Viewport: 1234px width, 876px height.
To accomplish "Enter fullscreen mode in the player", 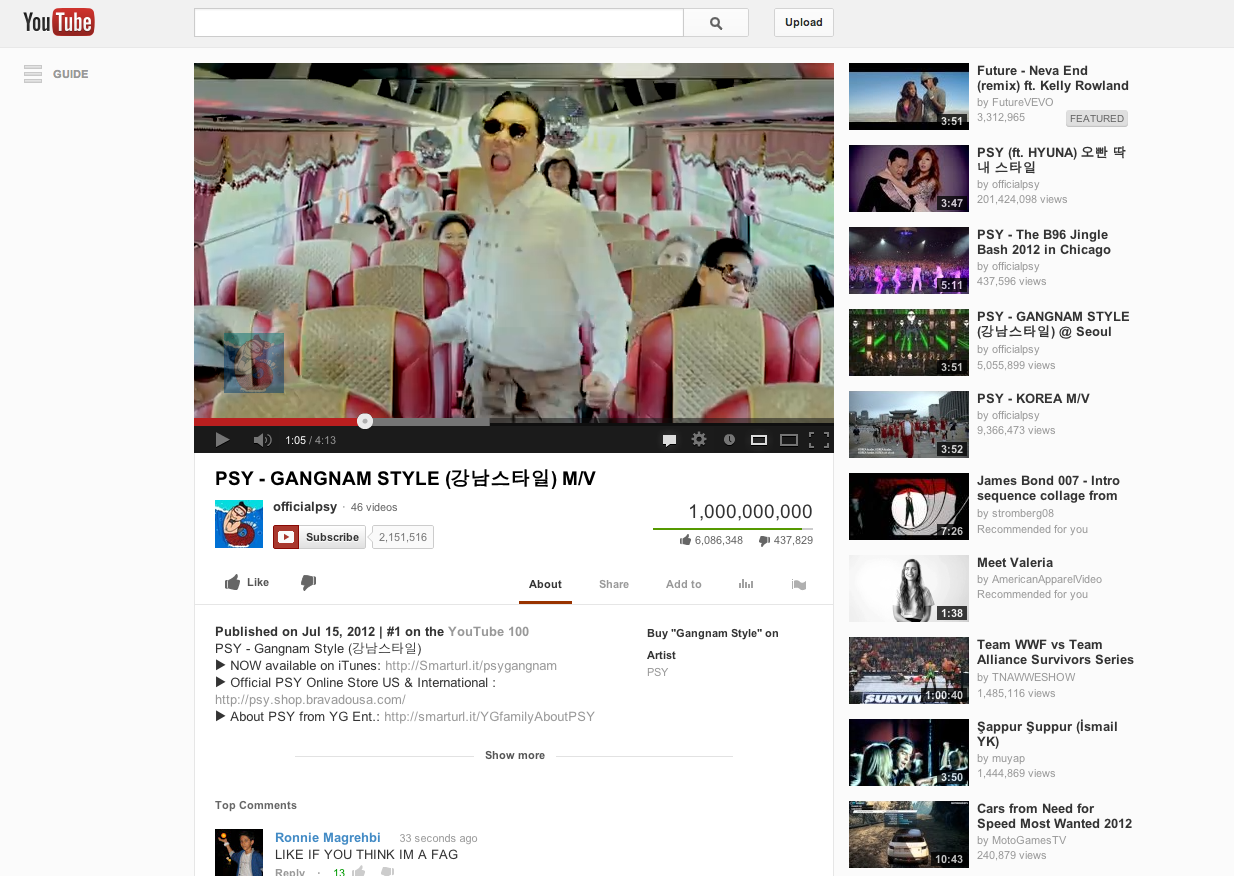I will point(818,440).
